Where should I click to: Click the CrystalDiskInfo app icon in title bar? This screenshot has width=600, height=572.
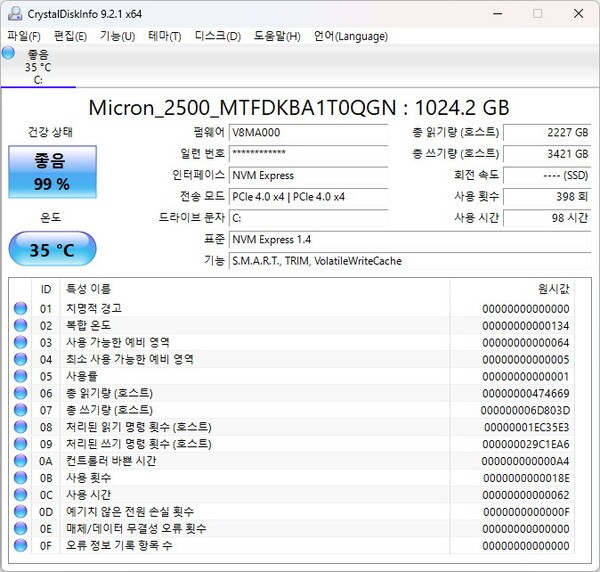[15, 14]
